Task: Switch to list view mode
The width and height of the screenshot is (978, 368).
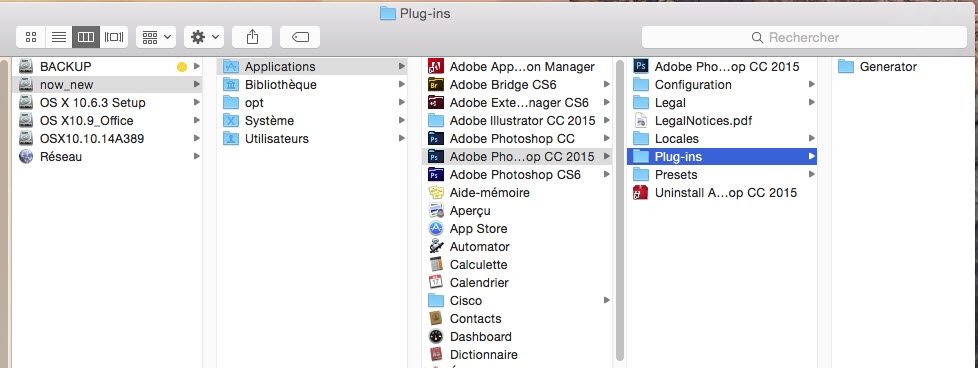Action: click(59, 37)
